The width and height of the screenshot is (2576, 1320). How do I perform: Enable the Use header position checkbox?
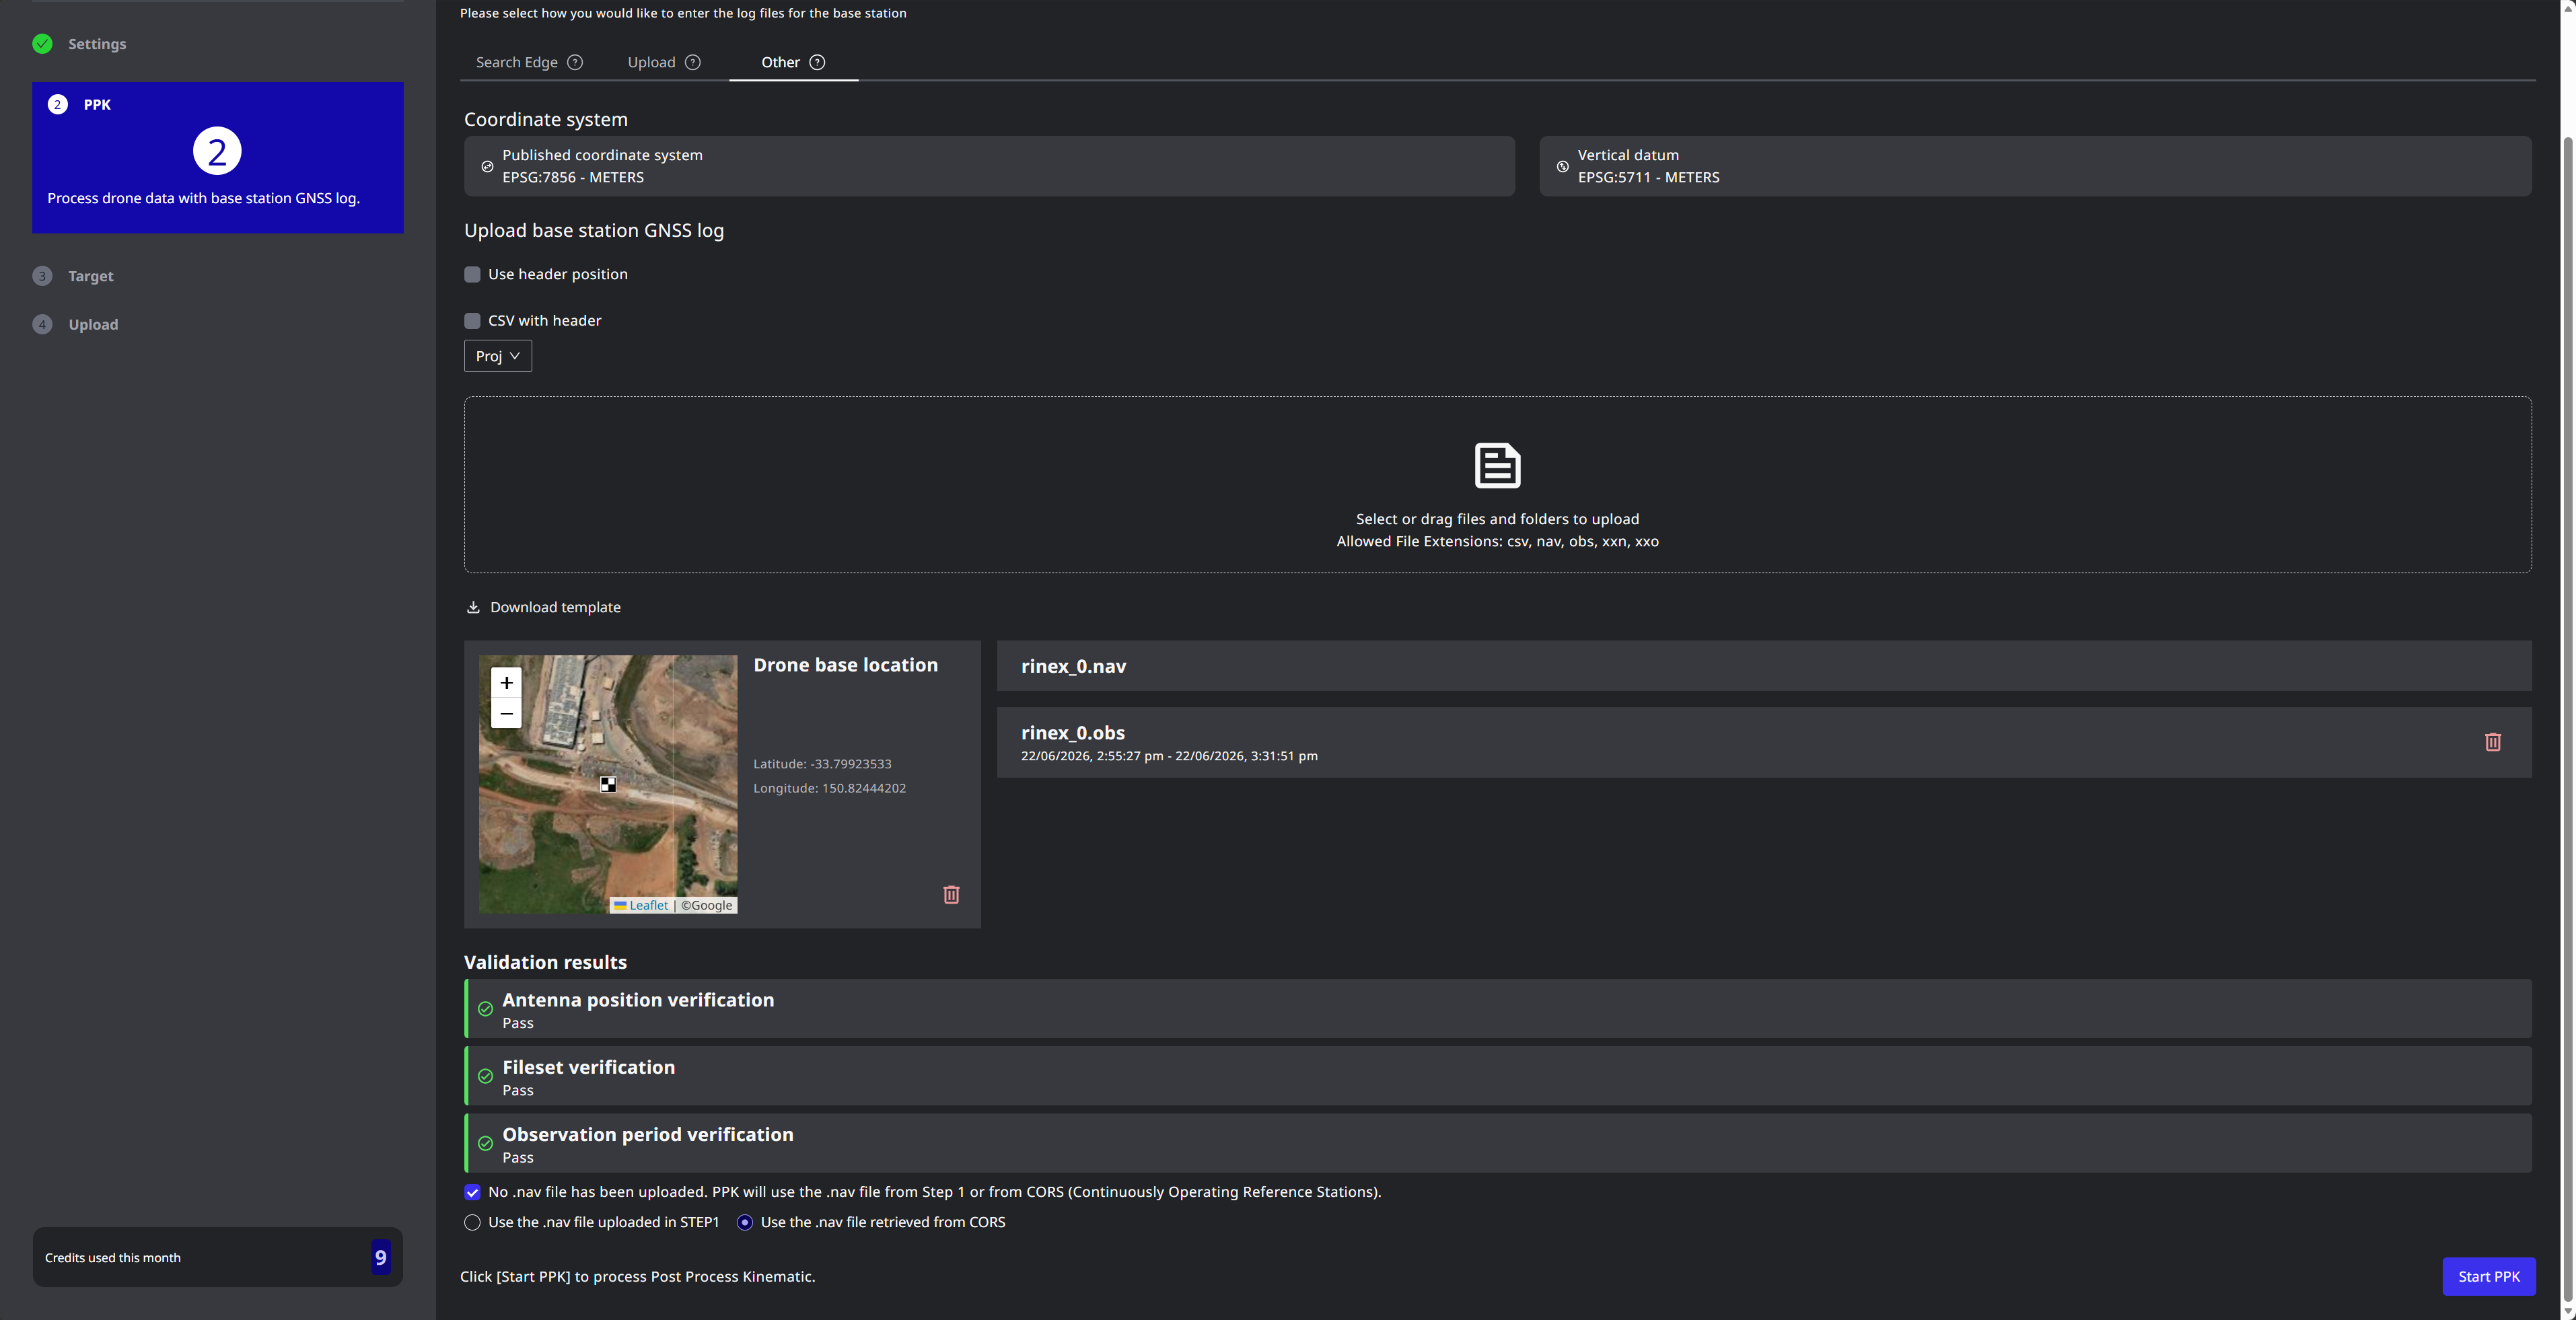point(472,274)
